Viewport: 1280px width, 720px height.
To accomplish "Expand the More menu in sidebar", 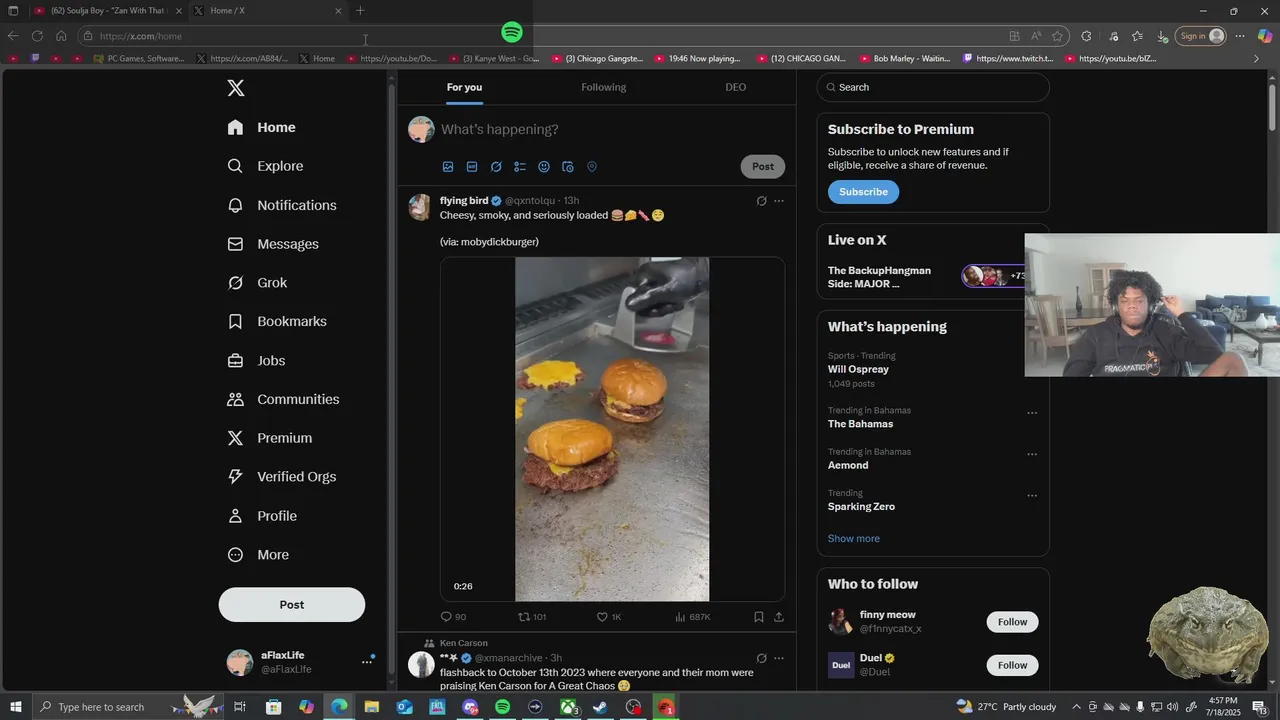I will pyautogui.click(x=258, y=555).
